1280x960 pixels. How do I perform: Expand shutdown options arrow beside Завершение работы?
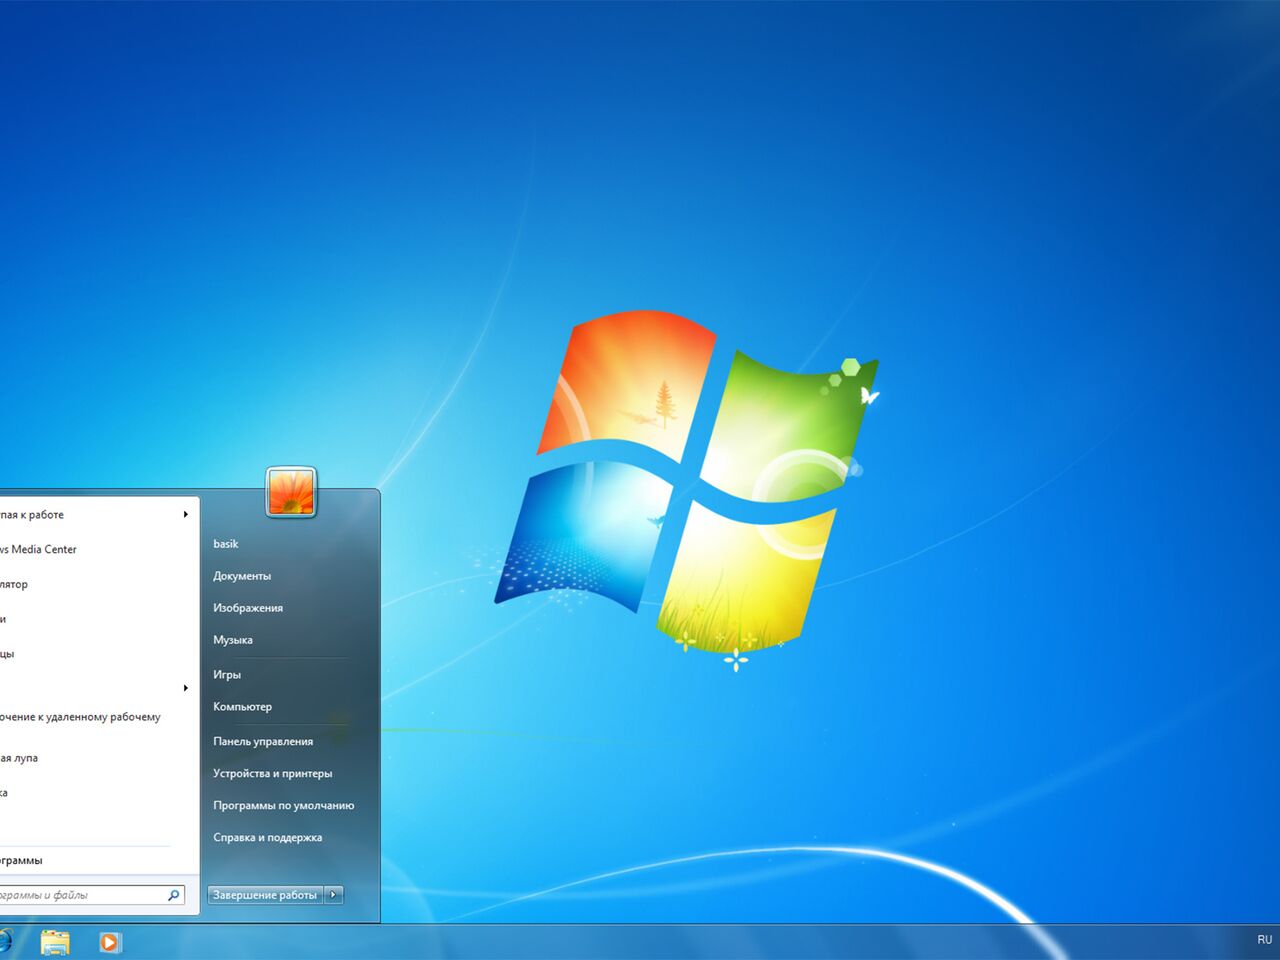(334, 895)
